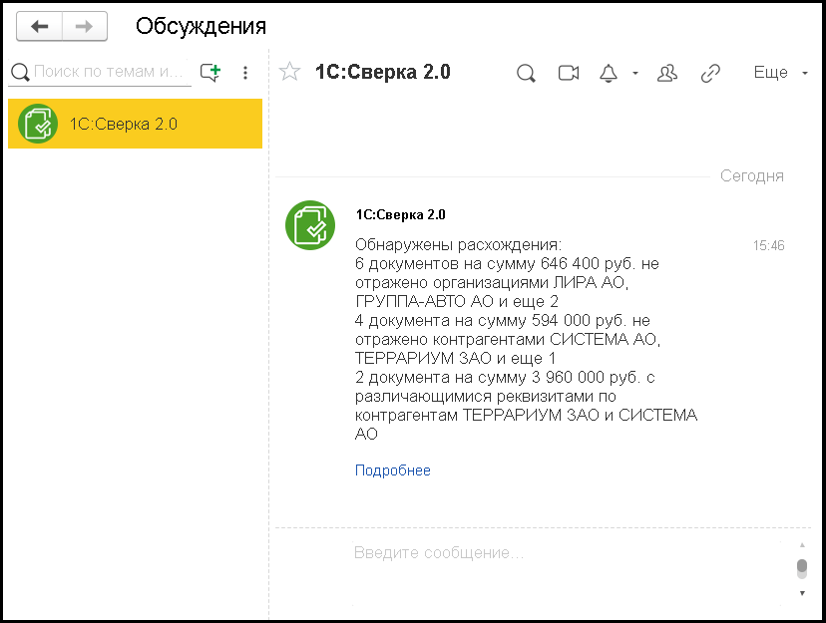Open notification settings with the bell icon
826x623 pixels.
[x=608, y=73]
